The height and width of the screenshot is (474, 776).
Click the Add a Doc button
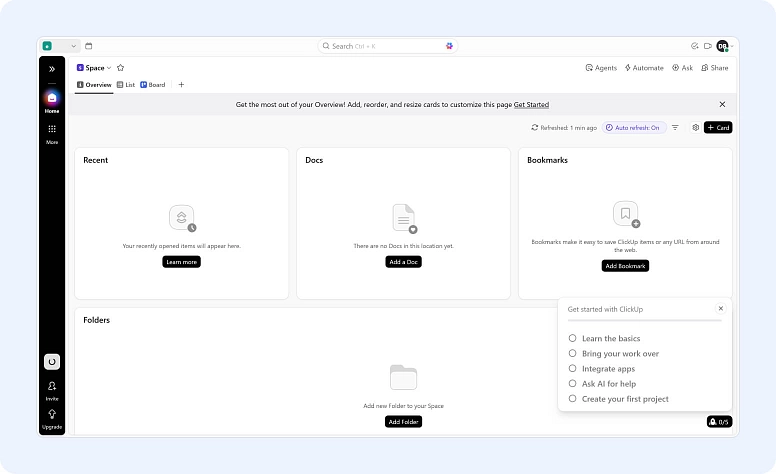pyautogui.click(x=404, y=262)
